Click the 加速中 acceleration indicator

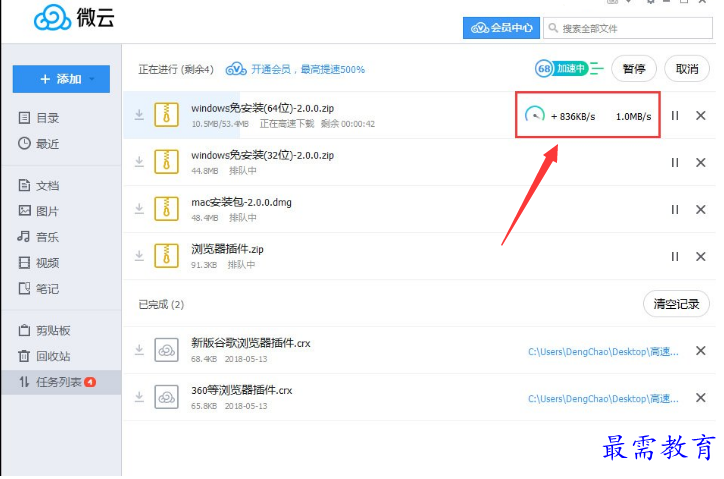click(x=570, y=69)
